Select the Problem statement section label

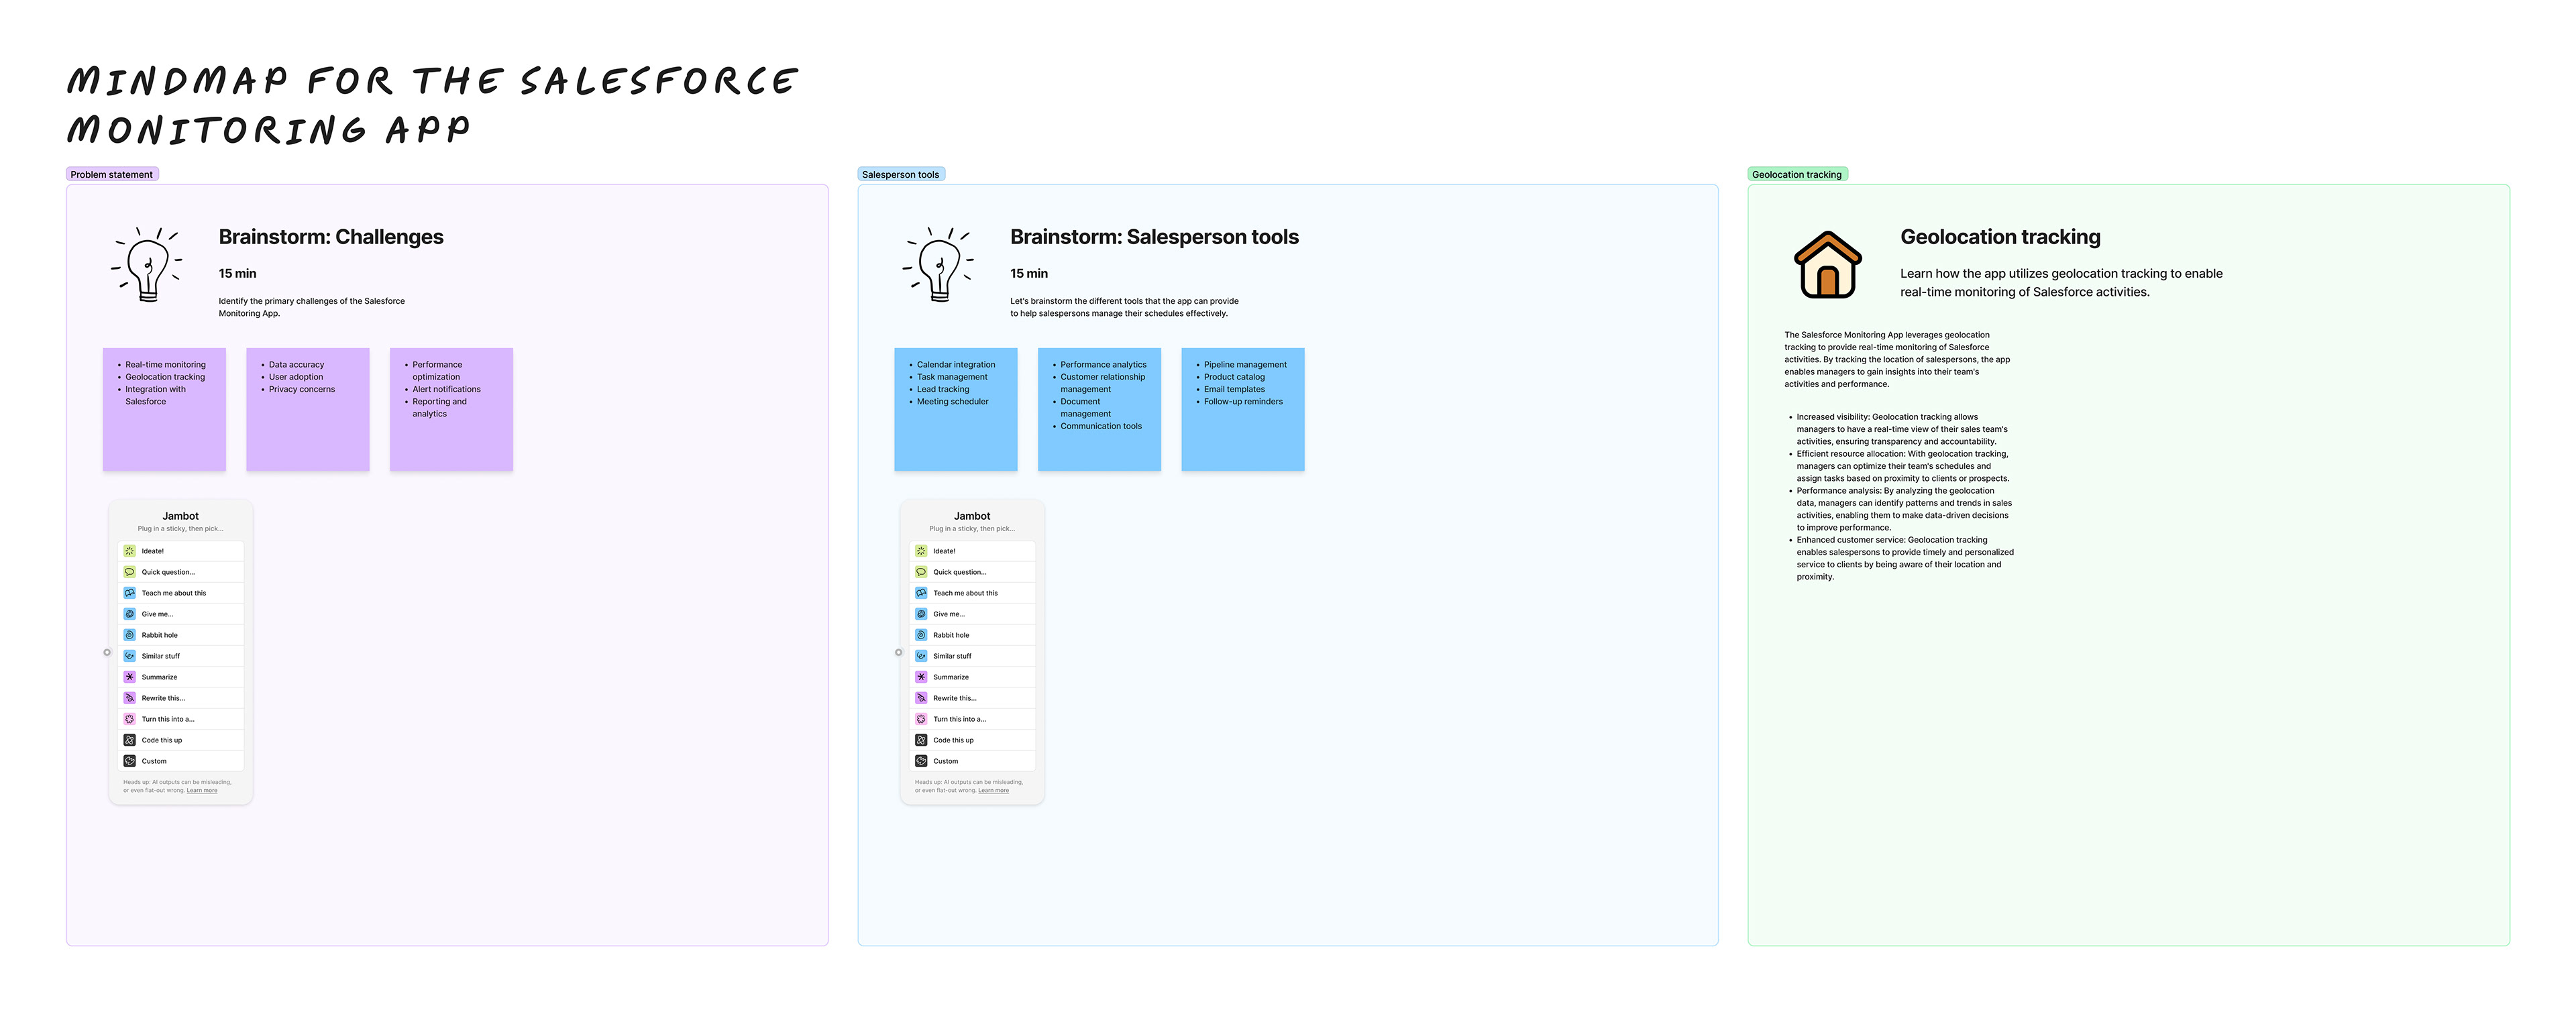point(112,174)
